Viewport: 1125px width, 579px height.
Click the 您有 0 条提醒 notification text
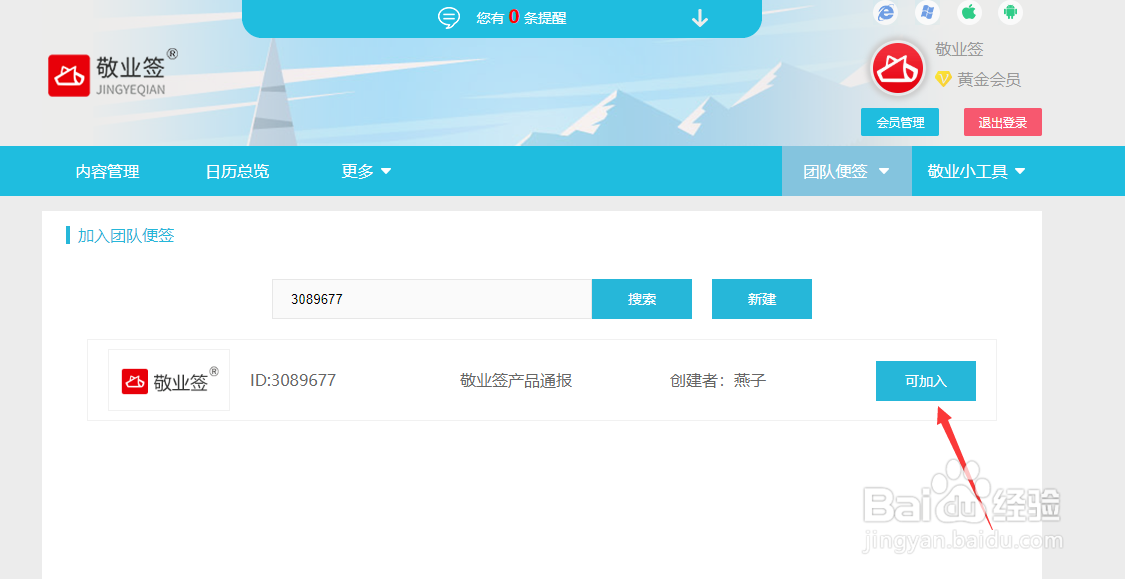(522, 18)
